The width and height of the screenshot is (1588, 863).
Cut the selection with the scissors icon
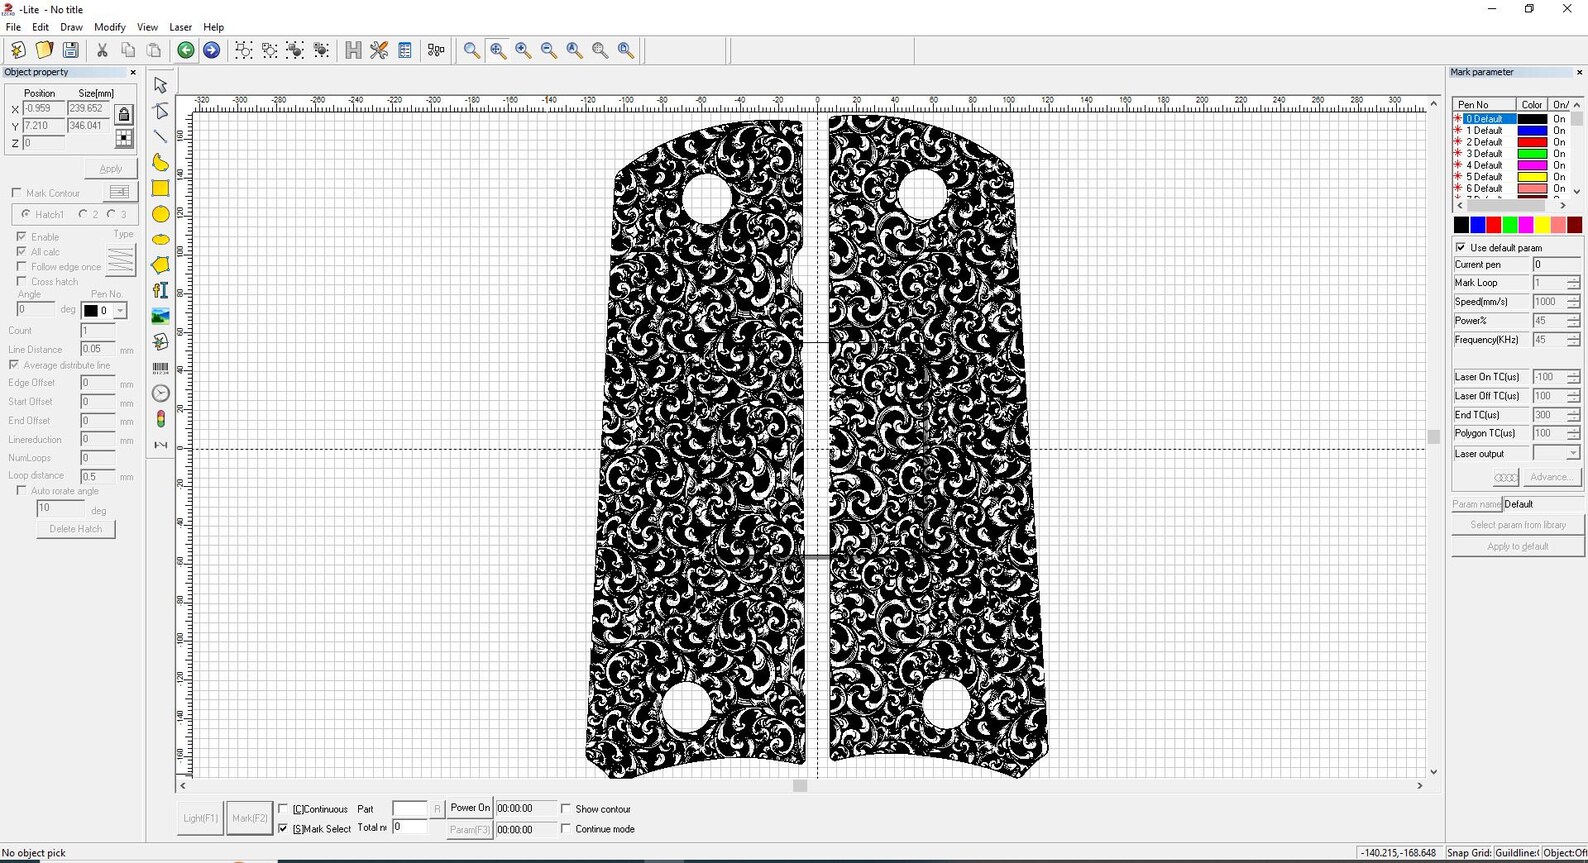point(102,50)
